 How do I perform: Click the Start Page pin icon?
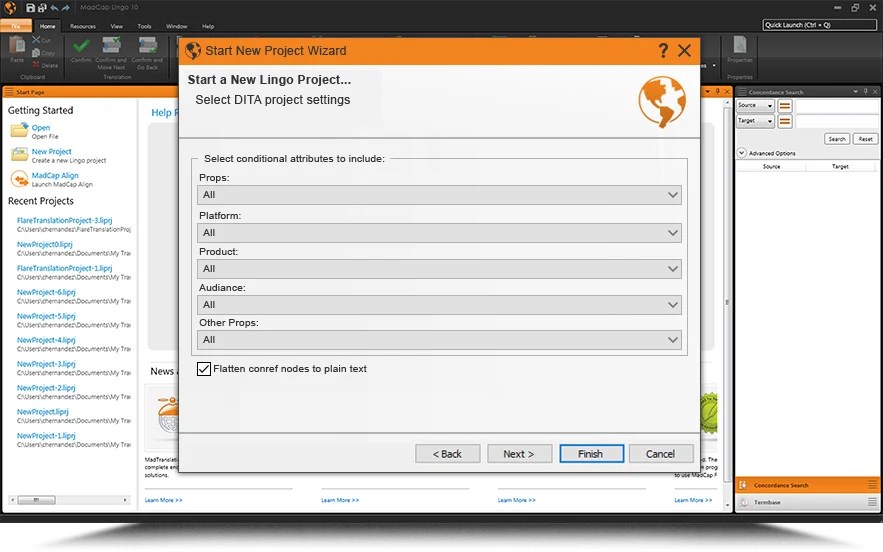[x=717, y=91]
